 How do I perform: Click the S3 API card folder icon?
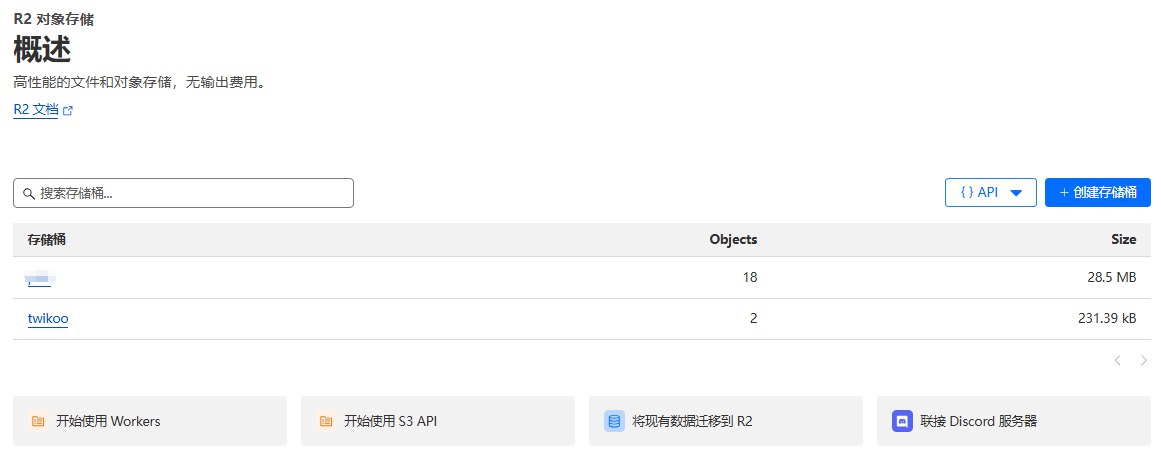[x=326, y=421]
